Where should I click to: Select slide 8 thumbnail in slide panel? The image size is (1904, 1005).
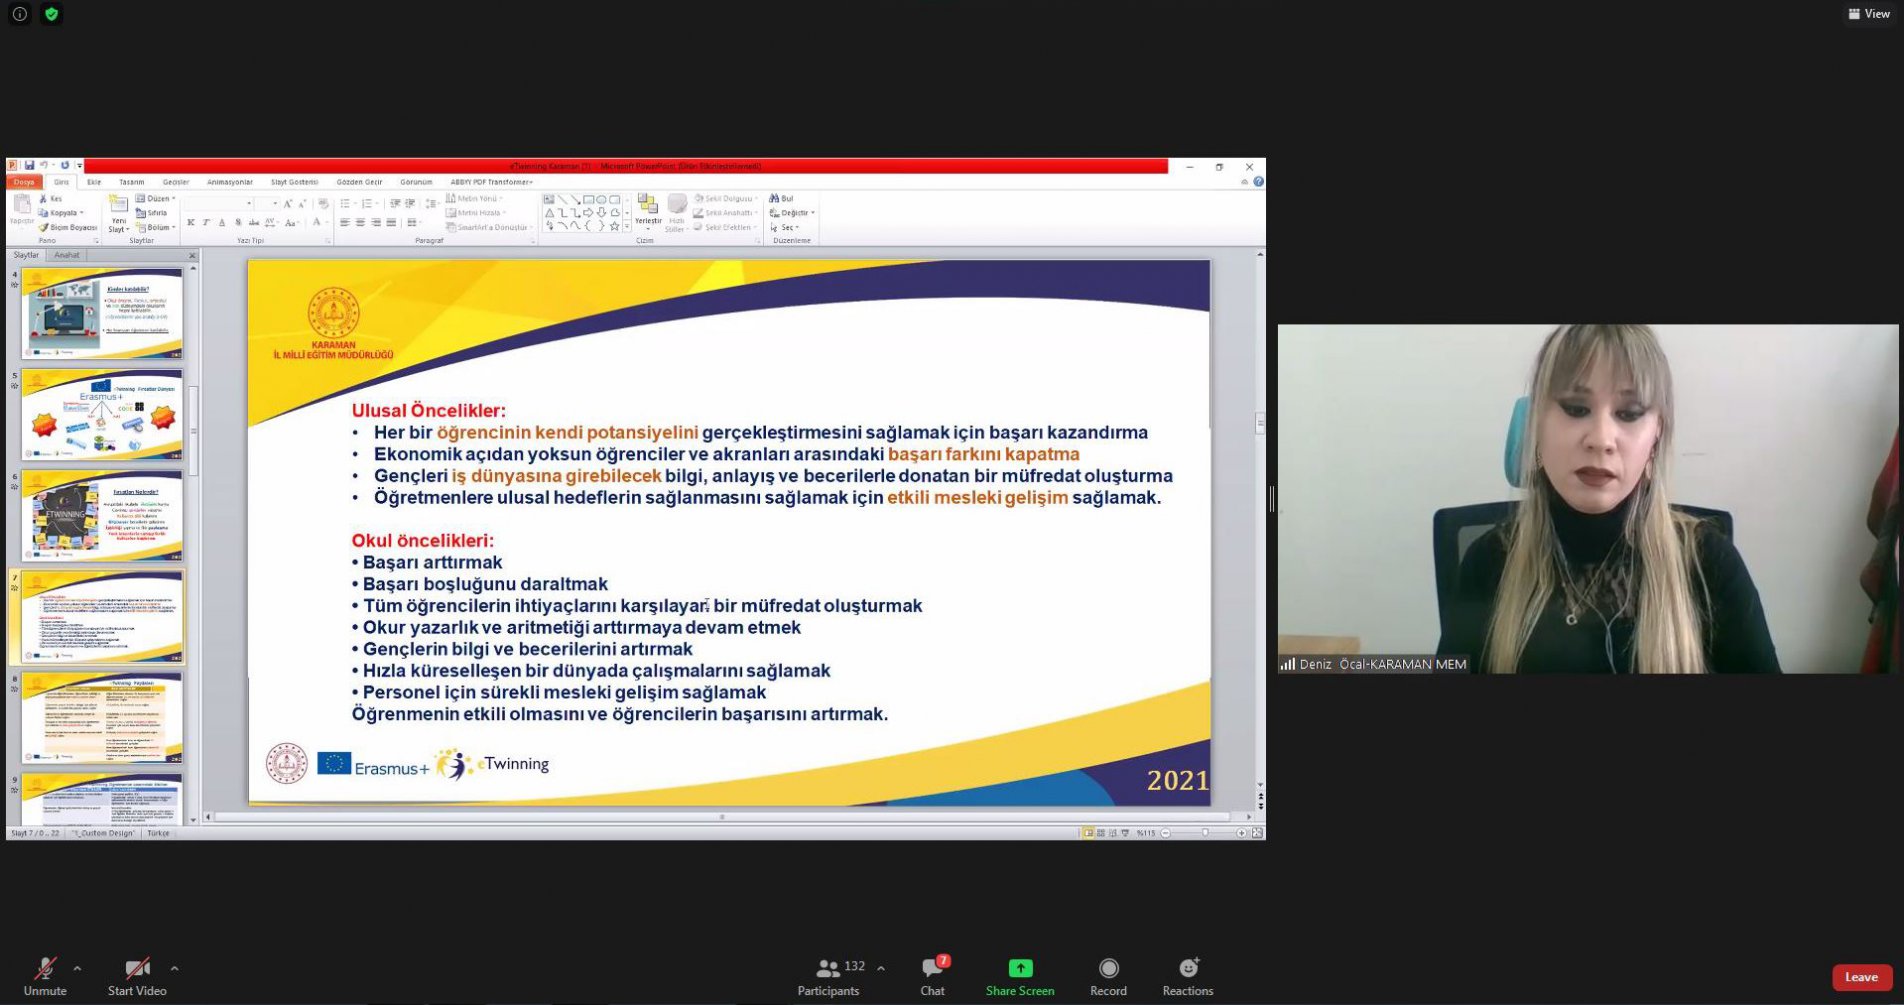[102, 717]
